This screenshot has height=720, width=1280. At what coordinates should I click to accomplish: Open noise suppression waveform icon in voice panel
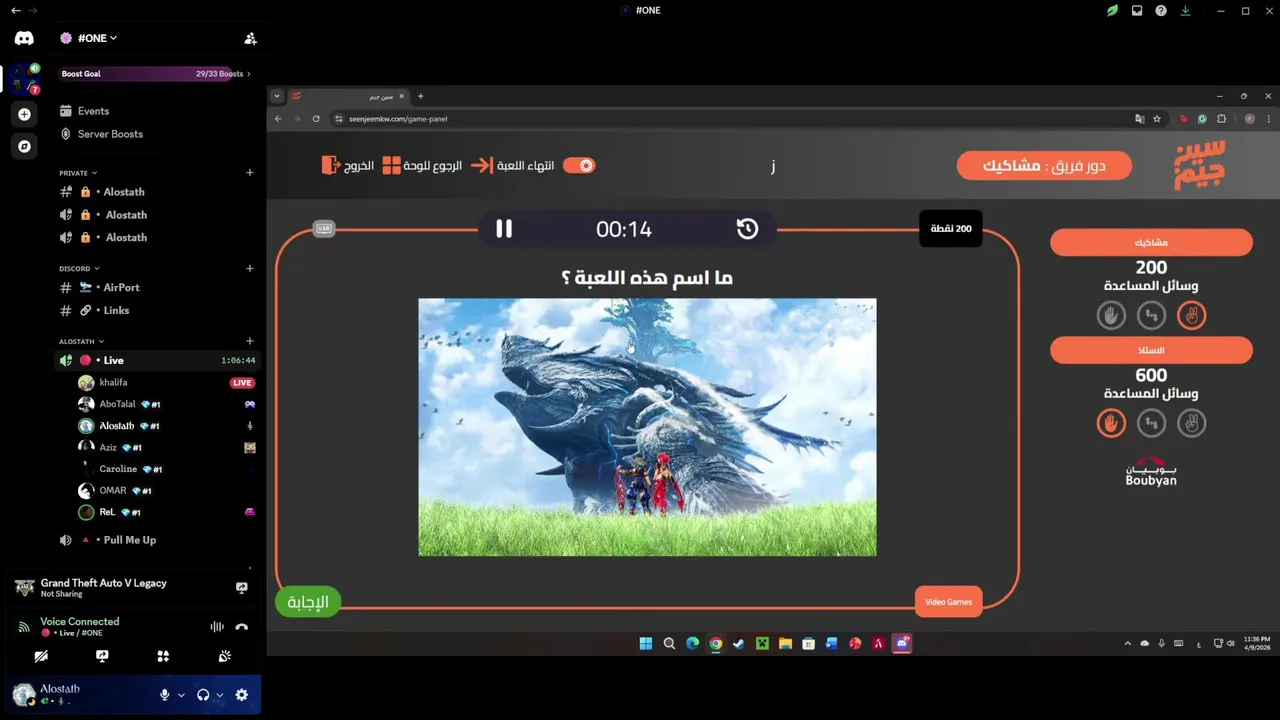pos(216,627)
